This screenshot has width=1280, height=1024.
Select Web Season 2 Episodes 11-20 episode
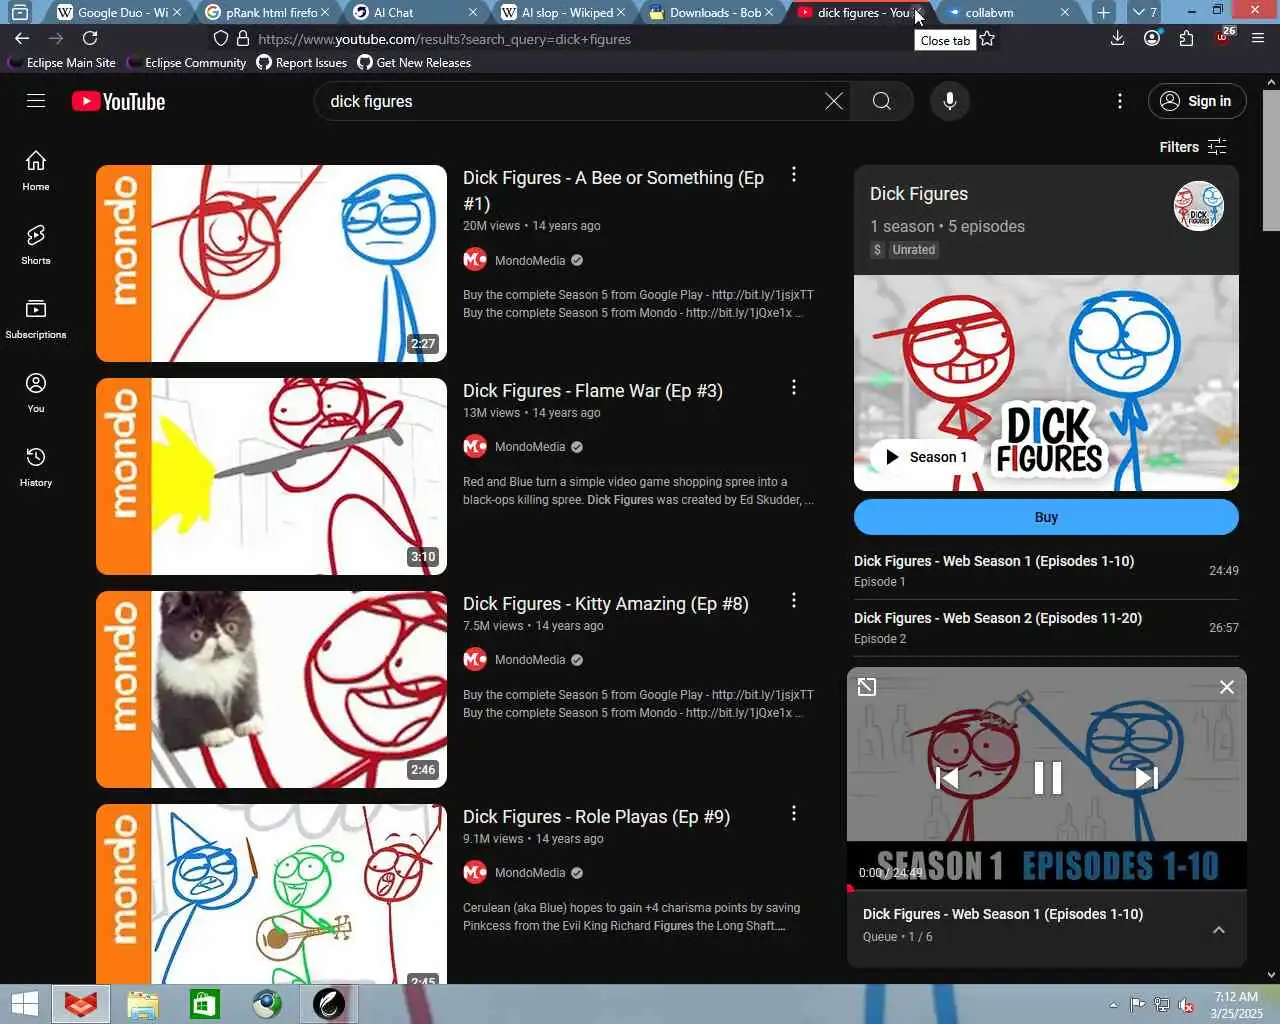(x=1046, y=628)
